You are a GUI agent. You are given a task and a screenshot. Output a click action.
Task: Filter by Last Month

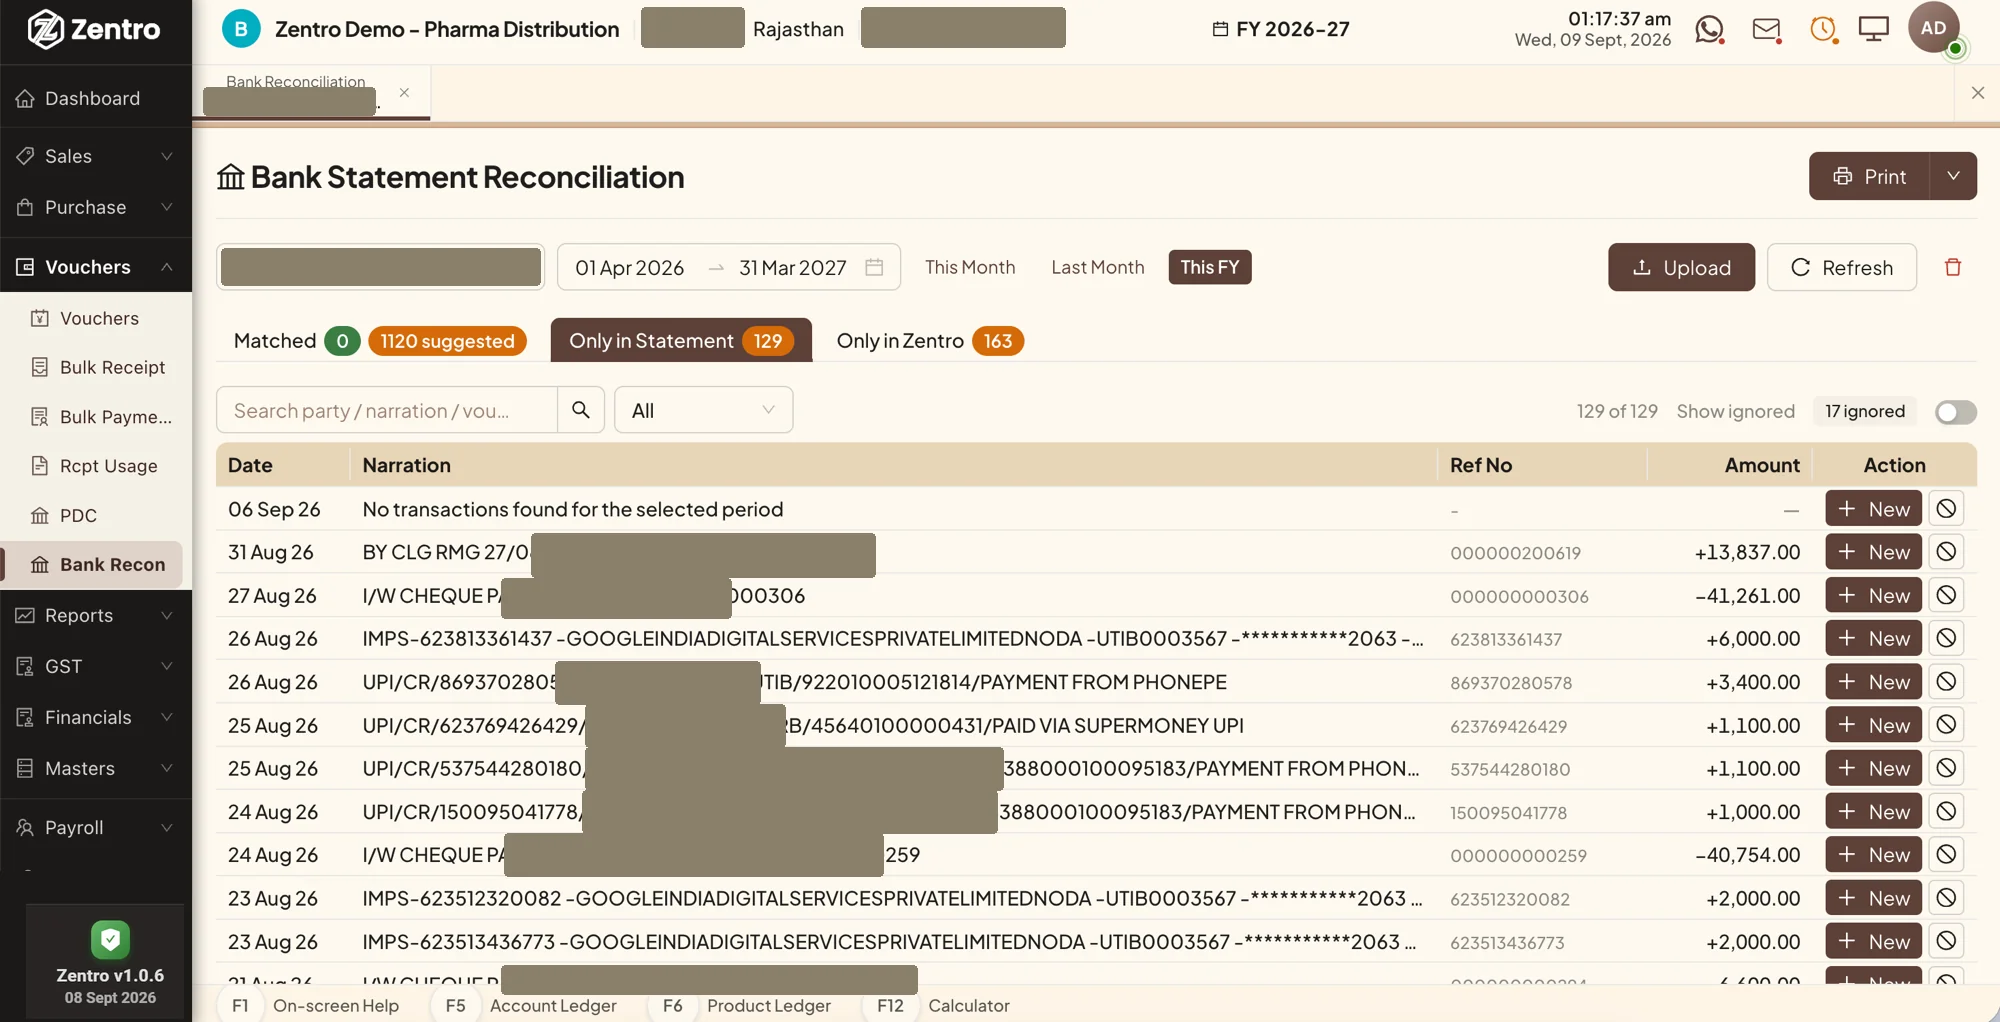(1097, 267)
